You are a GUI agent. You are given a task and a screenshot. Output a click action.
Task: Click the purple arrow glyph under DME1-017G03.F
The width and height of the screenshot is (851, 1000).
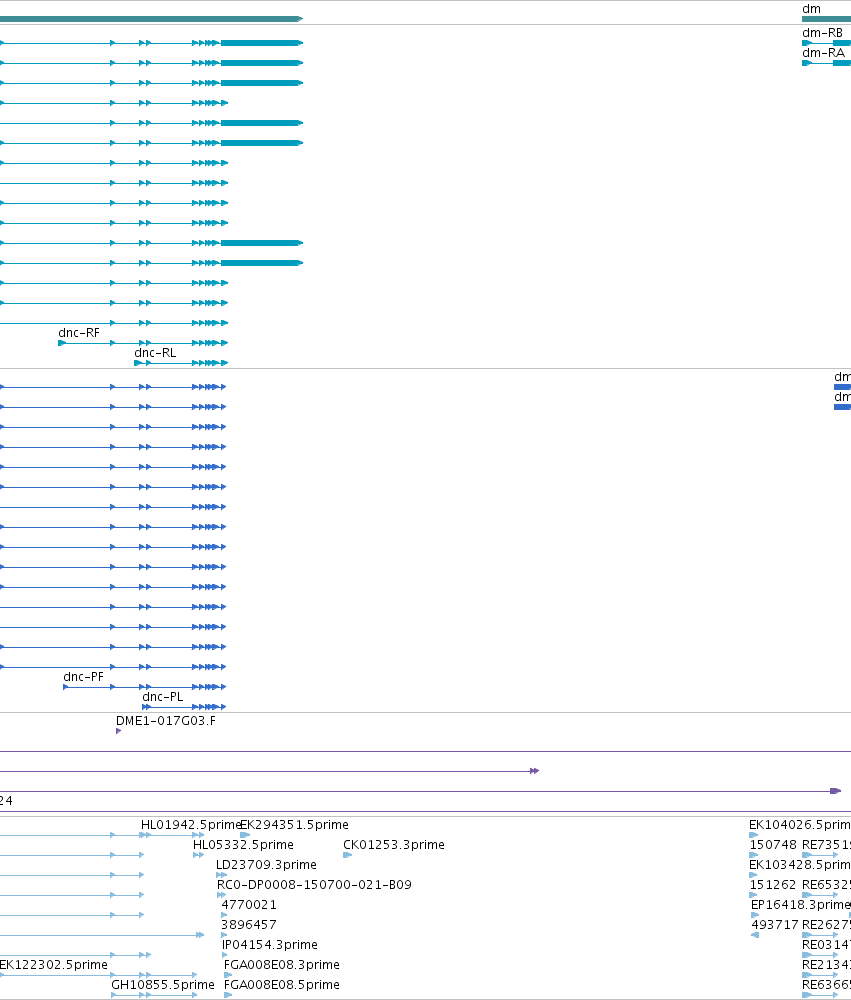pos(119,731)
